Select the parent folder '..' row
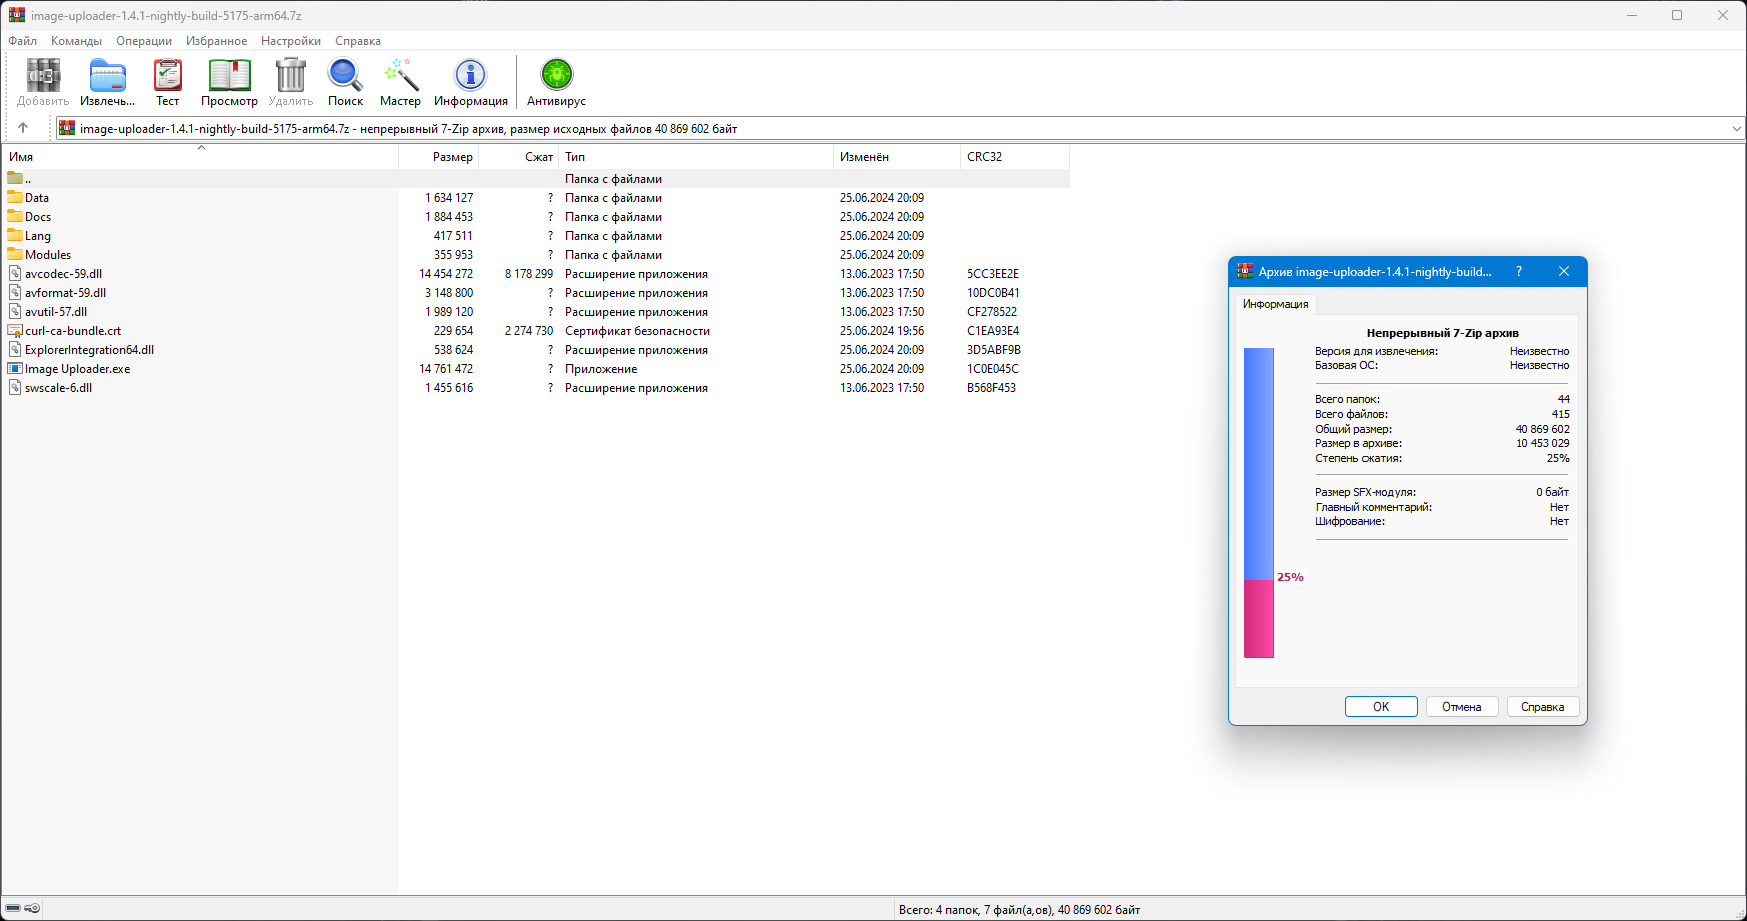Viewport: 1747px width, 921px height. point(536,178)
